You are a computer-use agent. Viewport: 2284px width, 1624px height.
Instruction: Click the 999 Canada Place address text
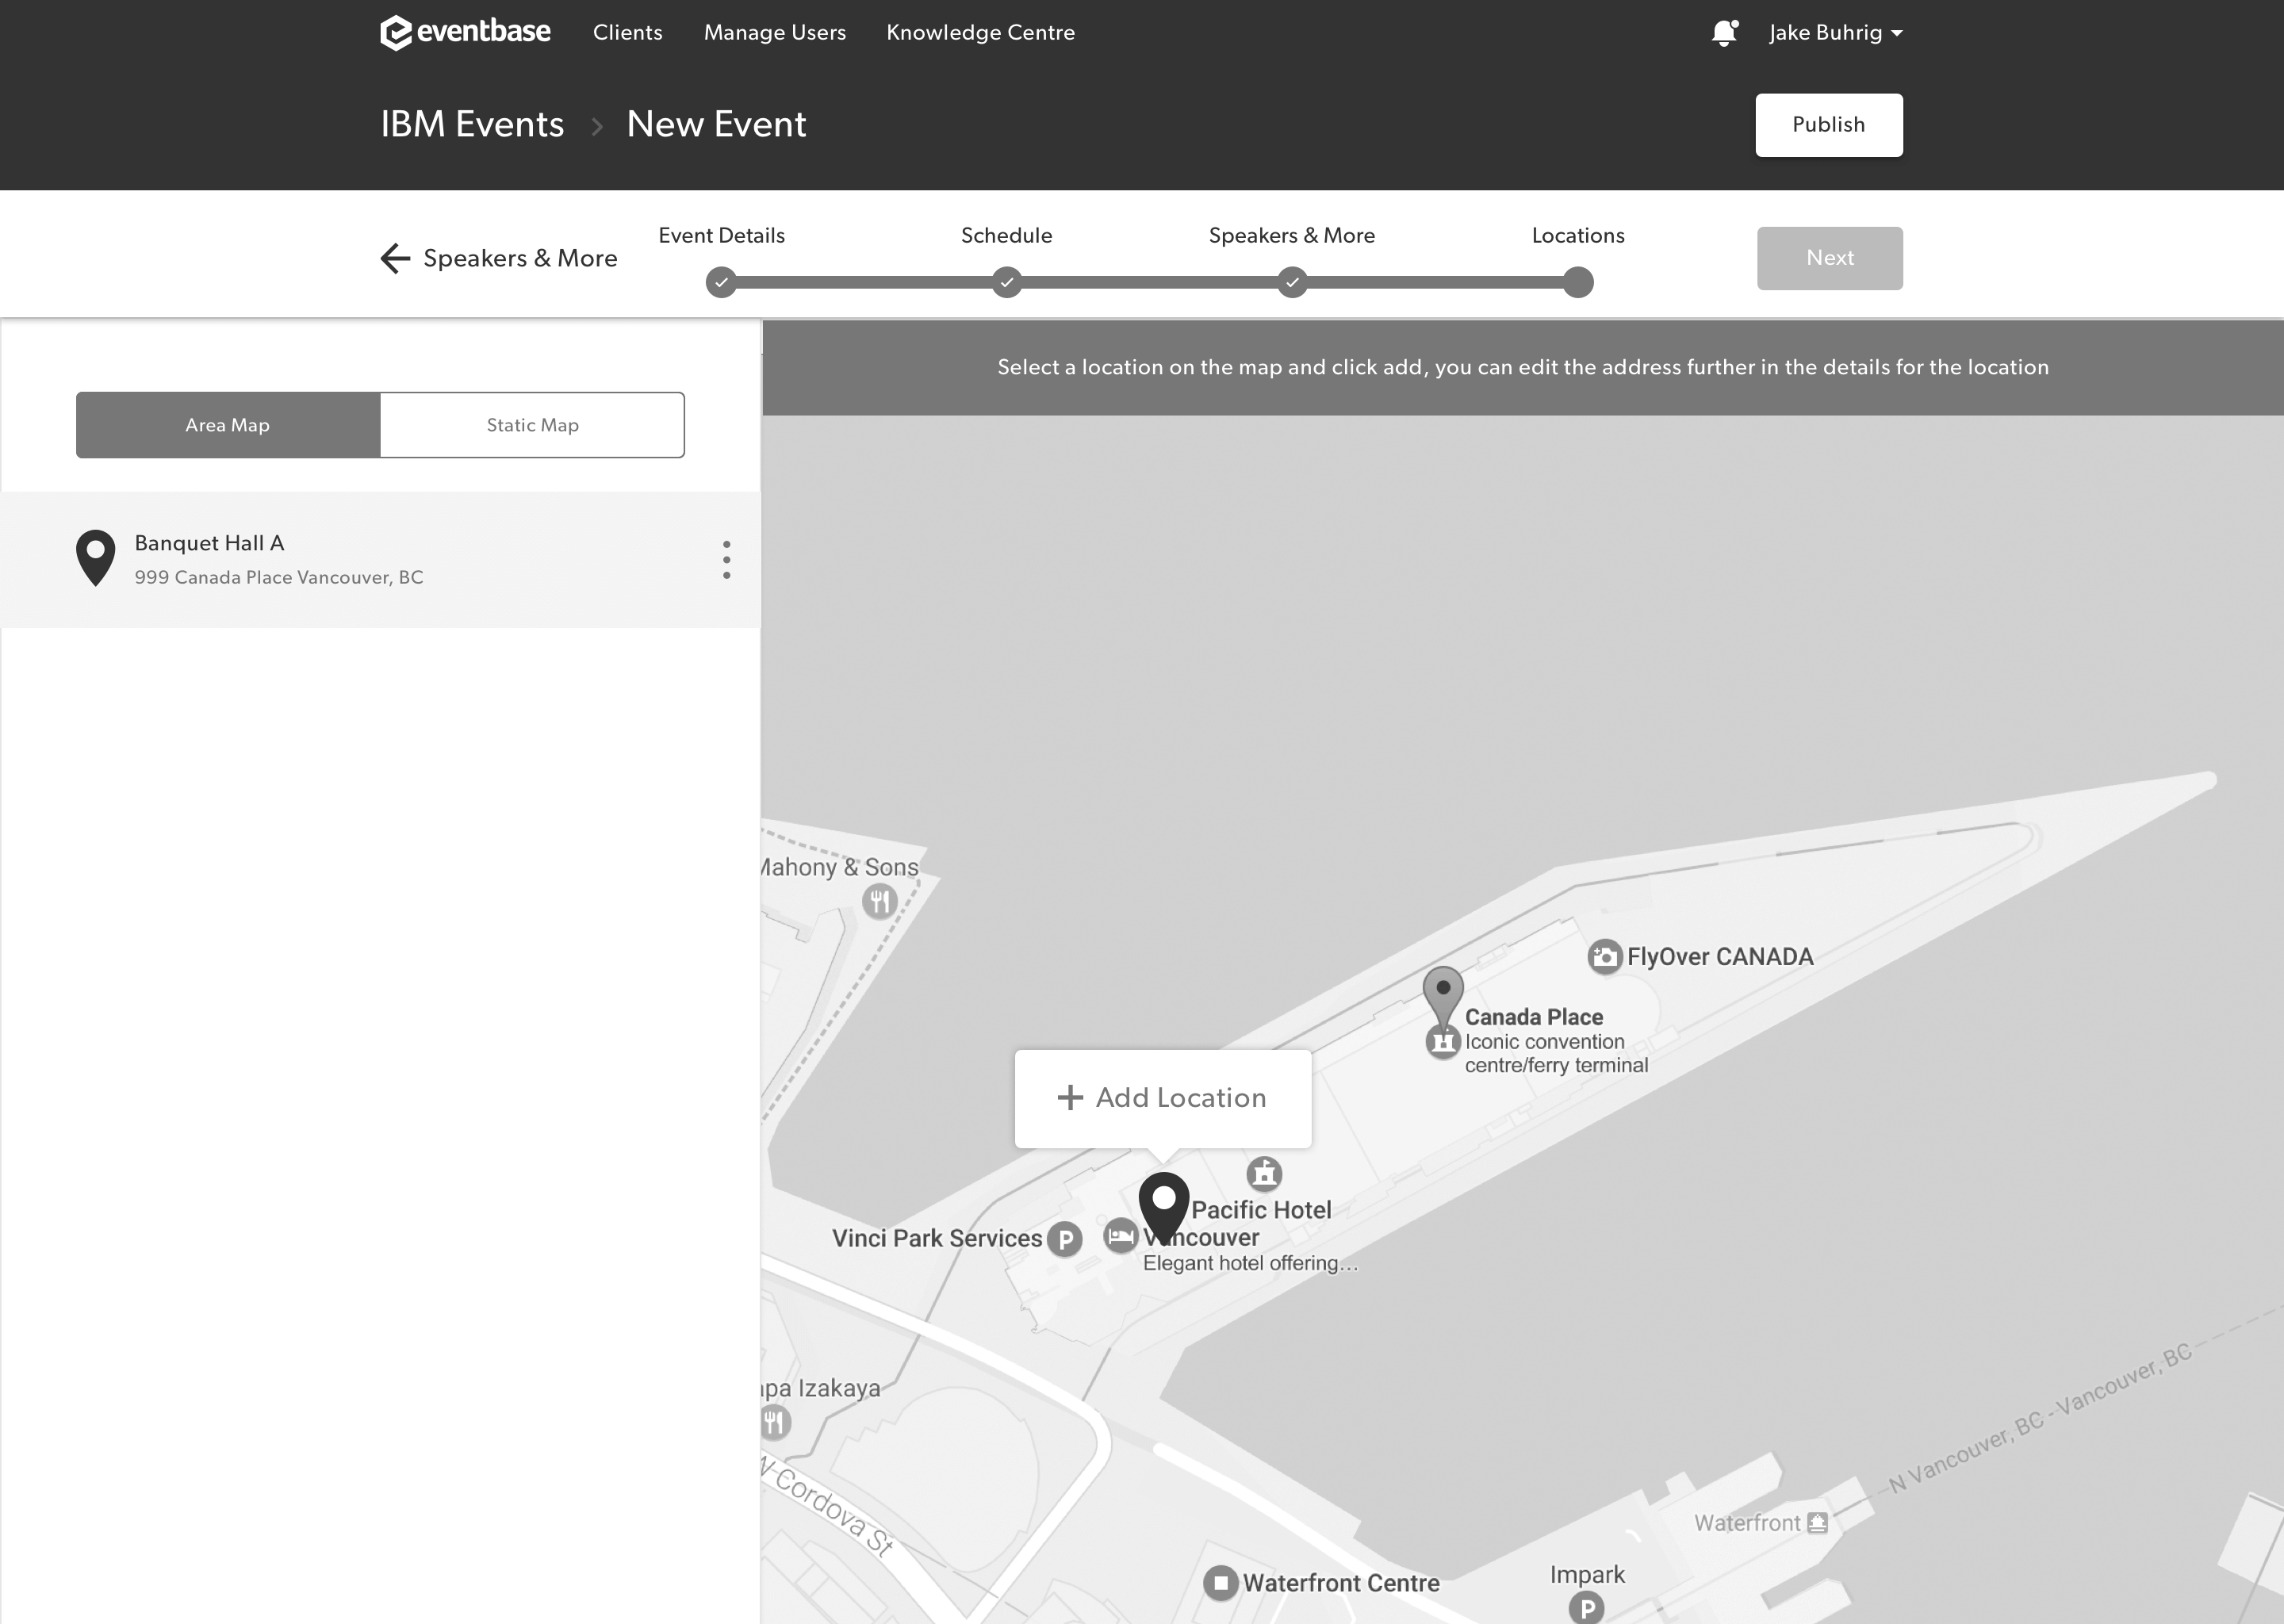click(279, 577)
